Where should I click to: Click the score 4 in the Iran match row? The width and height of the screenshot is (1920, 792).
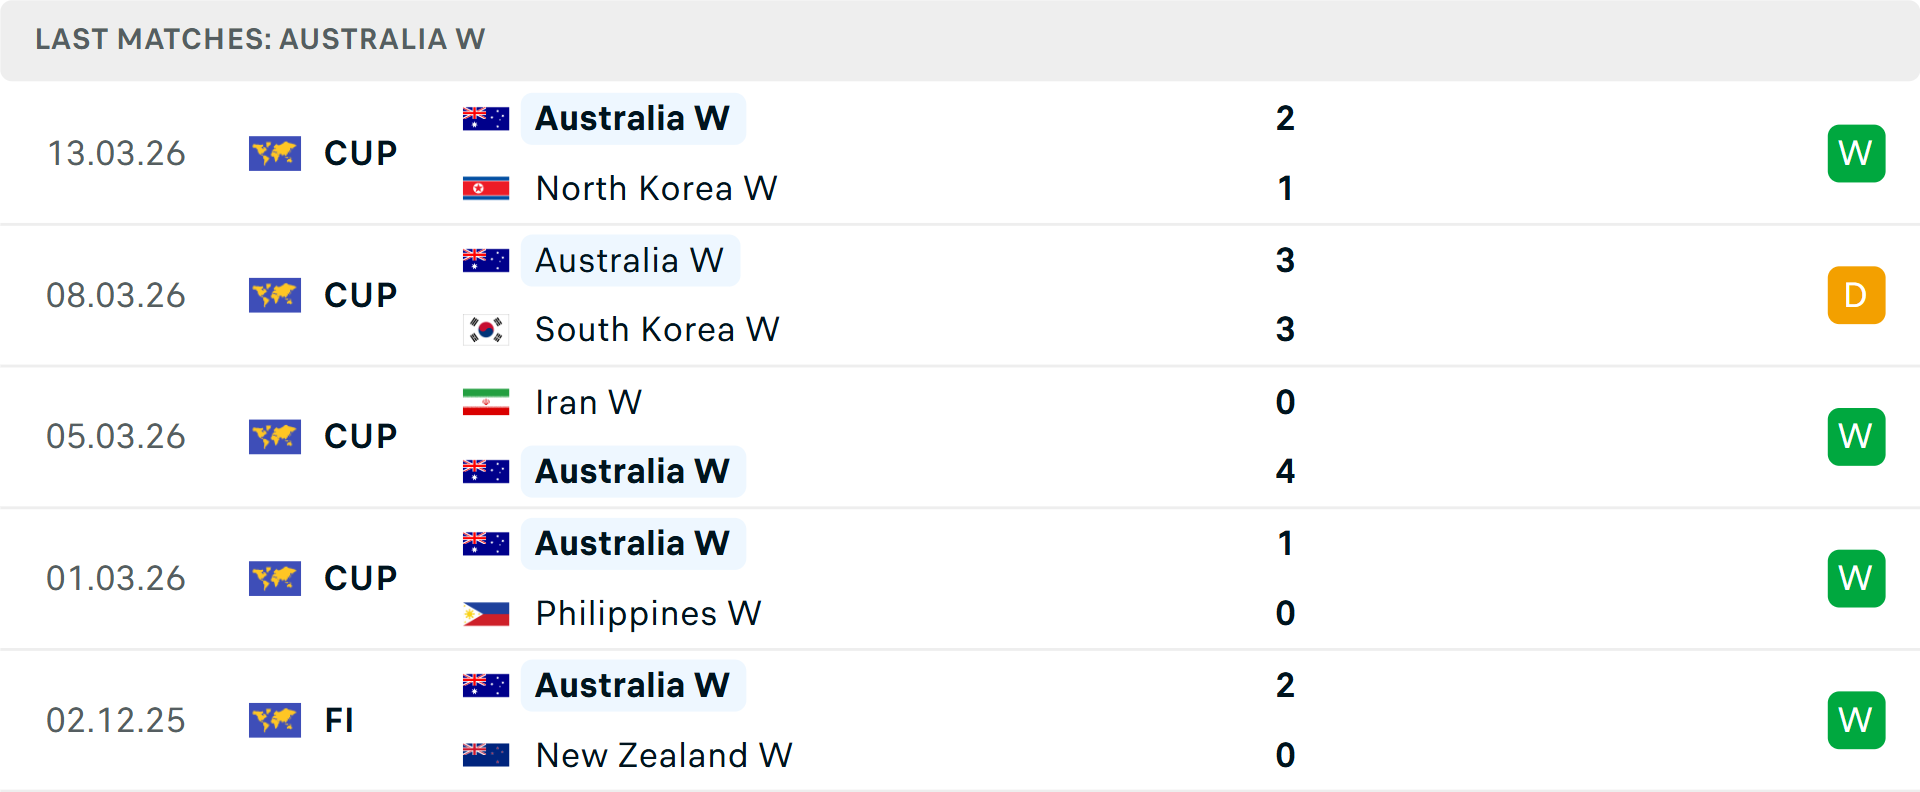1286,470
